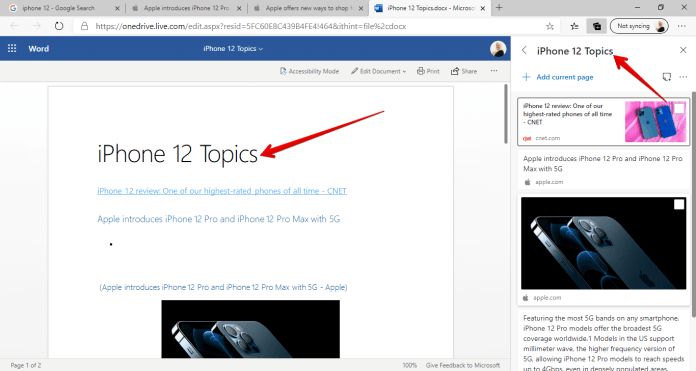The width and height of the screenshot is (696, 371).
Task: Go forward one page in browser
Action: 36,26
